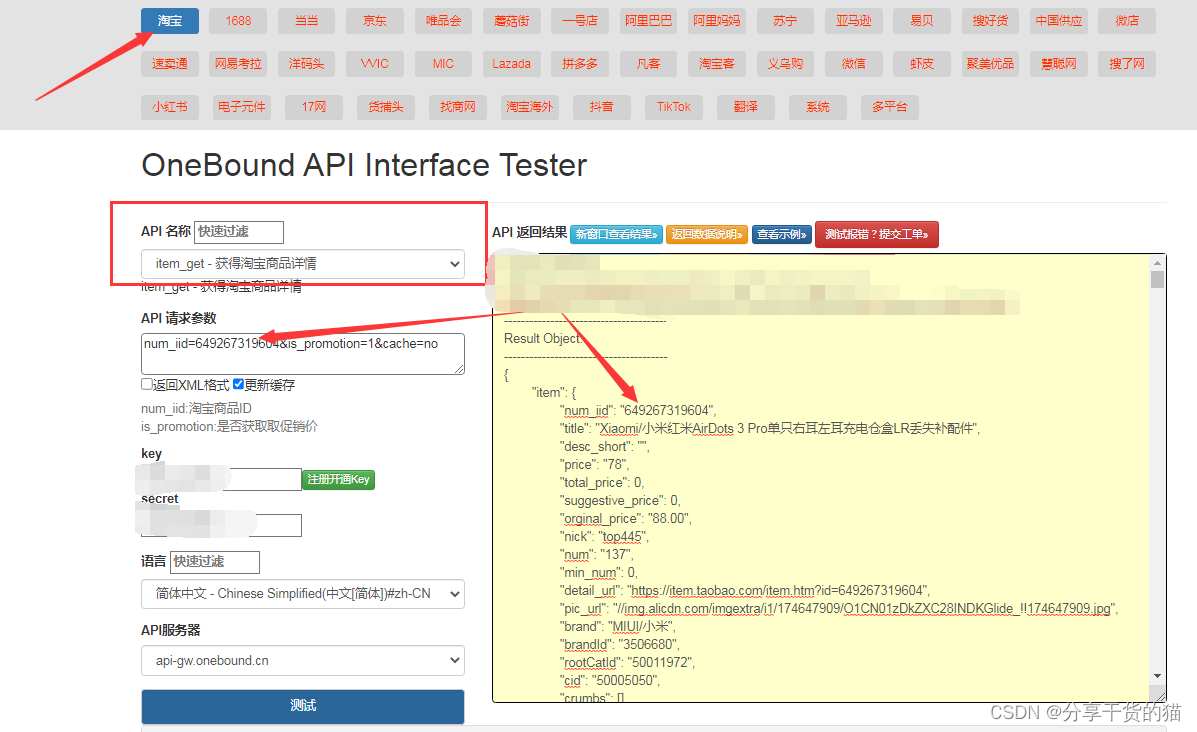Screen dimensions: 1197x732
Task: Select the 微店 tab
Action: click(1127, 21)
